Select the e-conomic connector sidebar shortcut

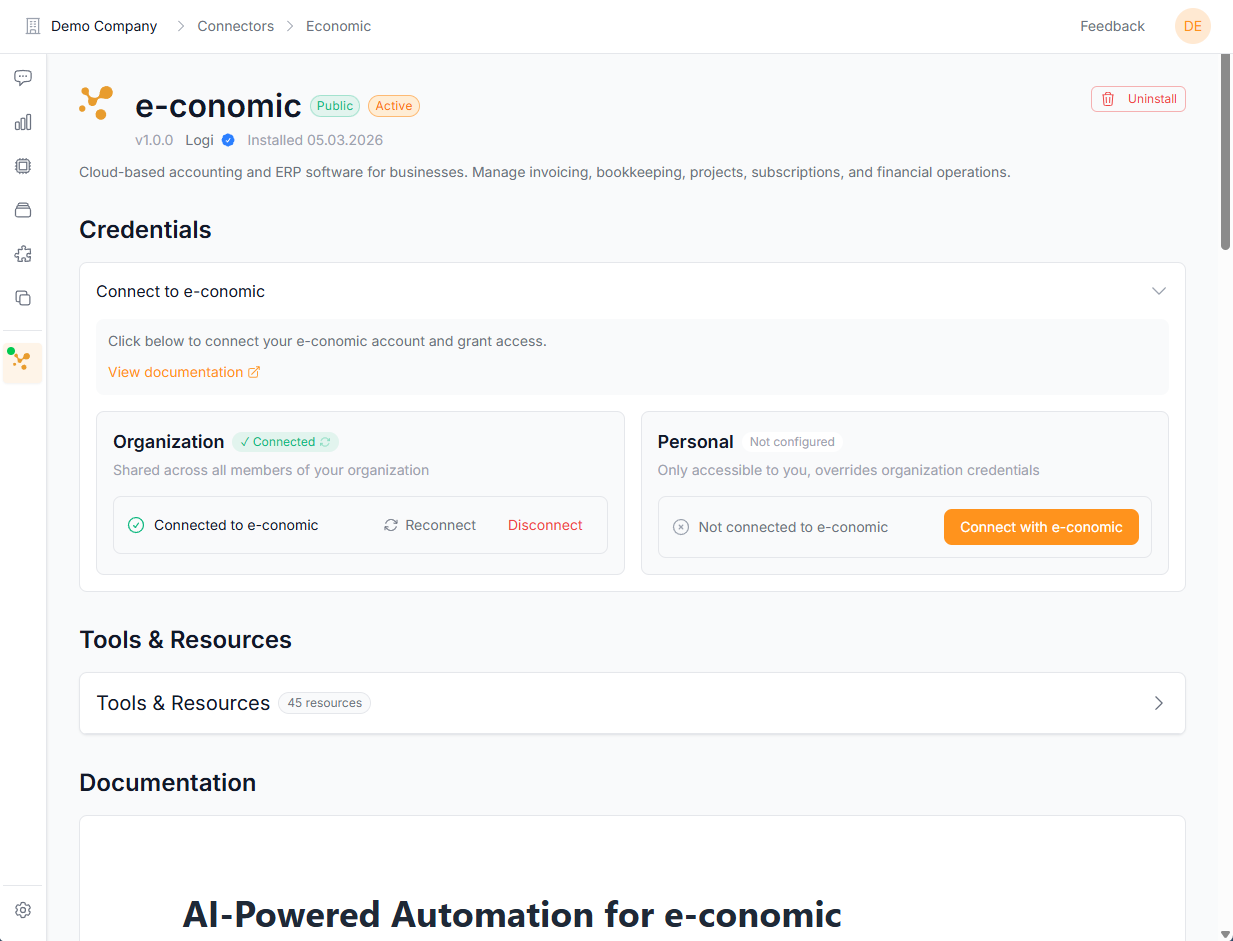(x=22, y=363)
